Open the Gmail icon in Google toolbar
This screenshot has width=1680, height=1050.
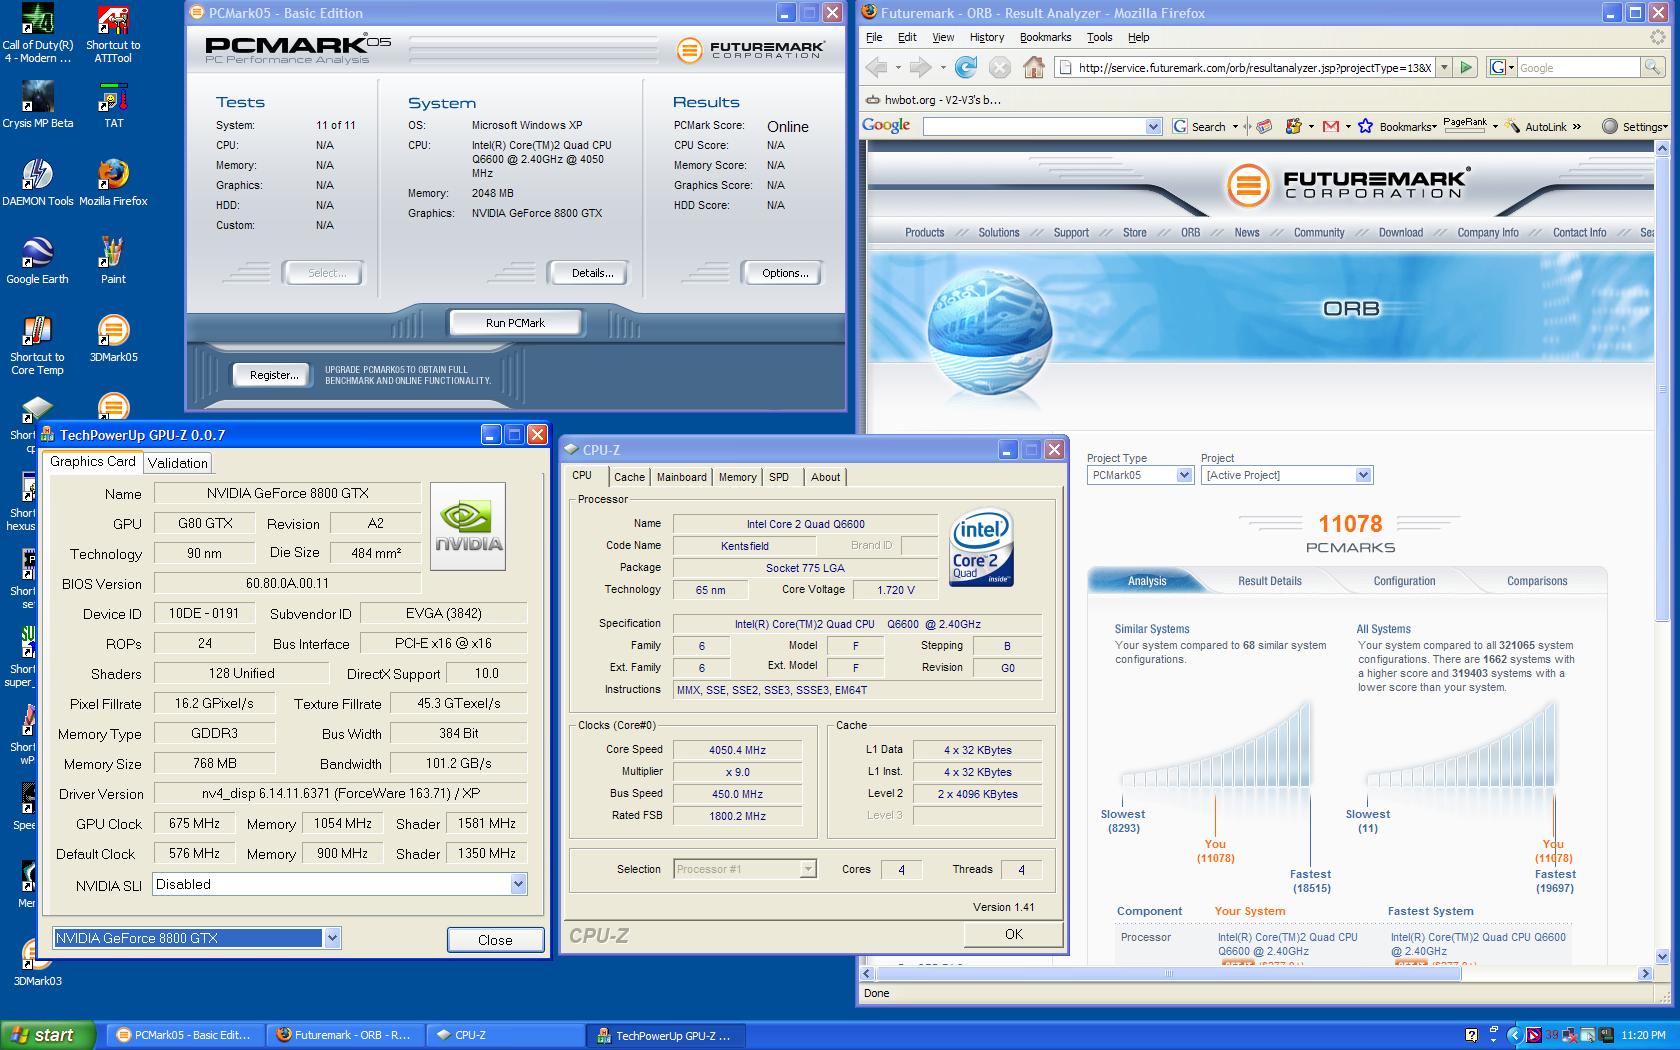coord(1330,127)
